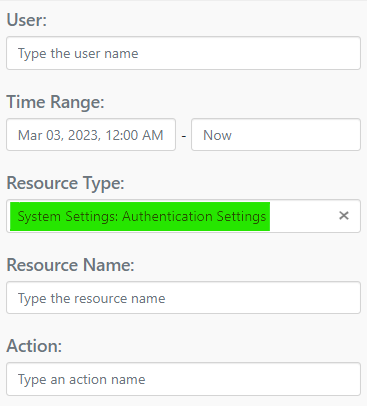
Task: Click the User name input field
Action: click(x=183, y=53)
